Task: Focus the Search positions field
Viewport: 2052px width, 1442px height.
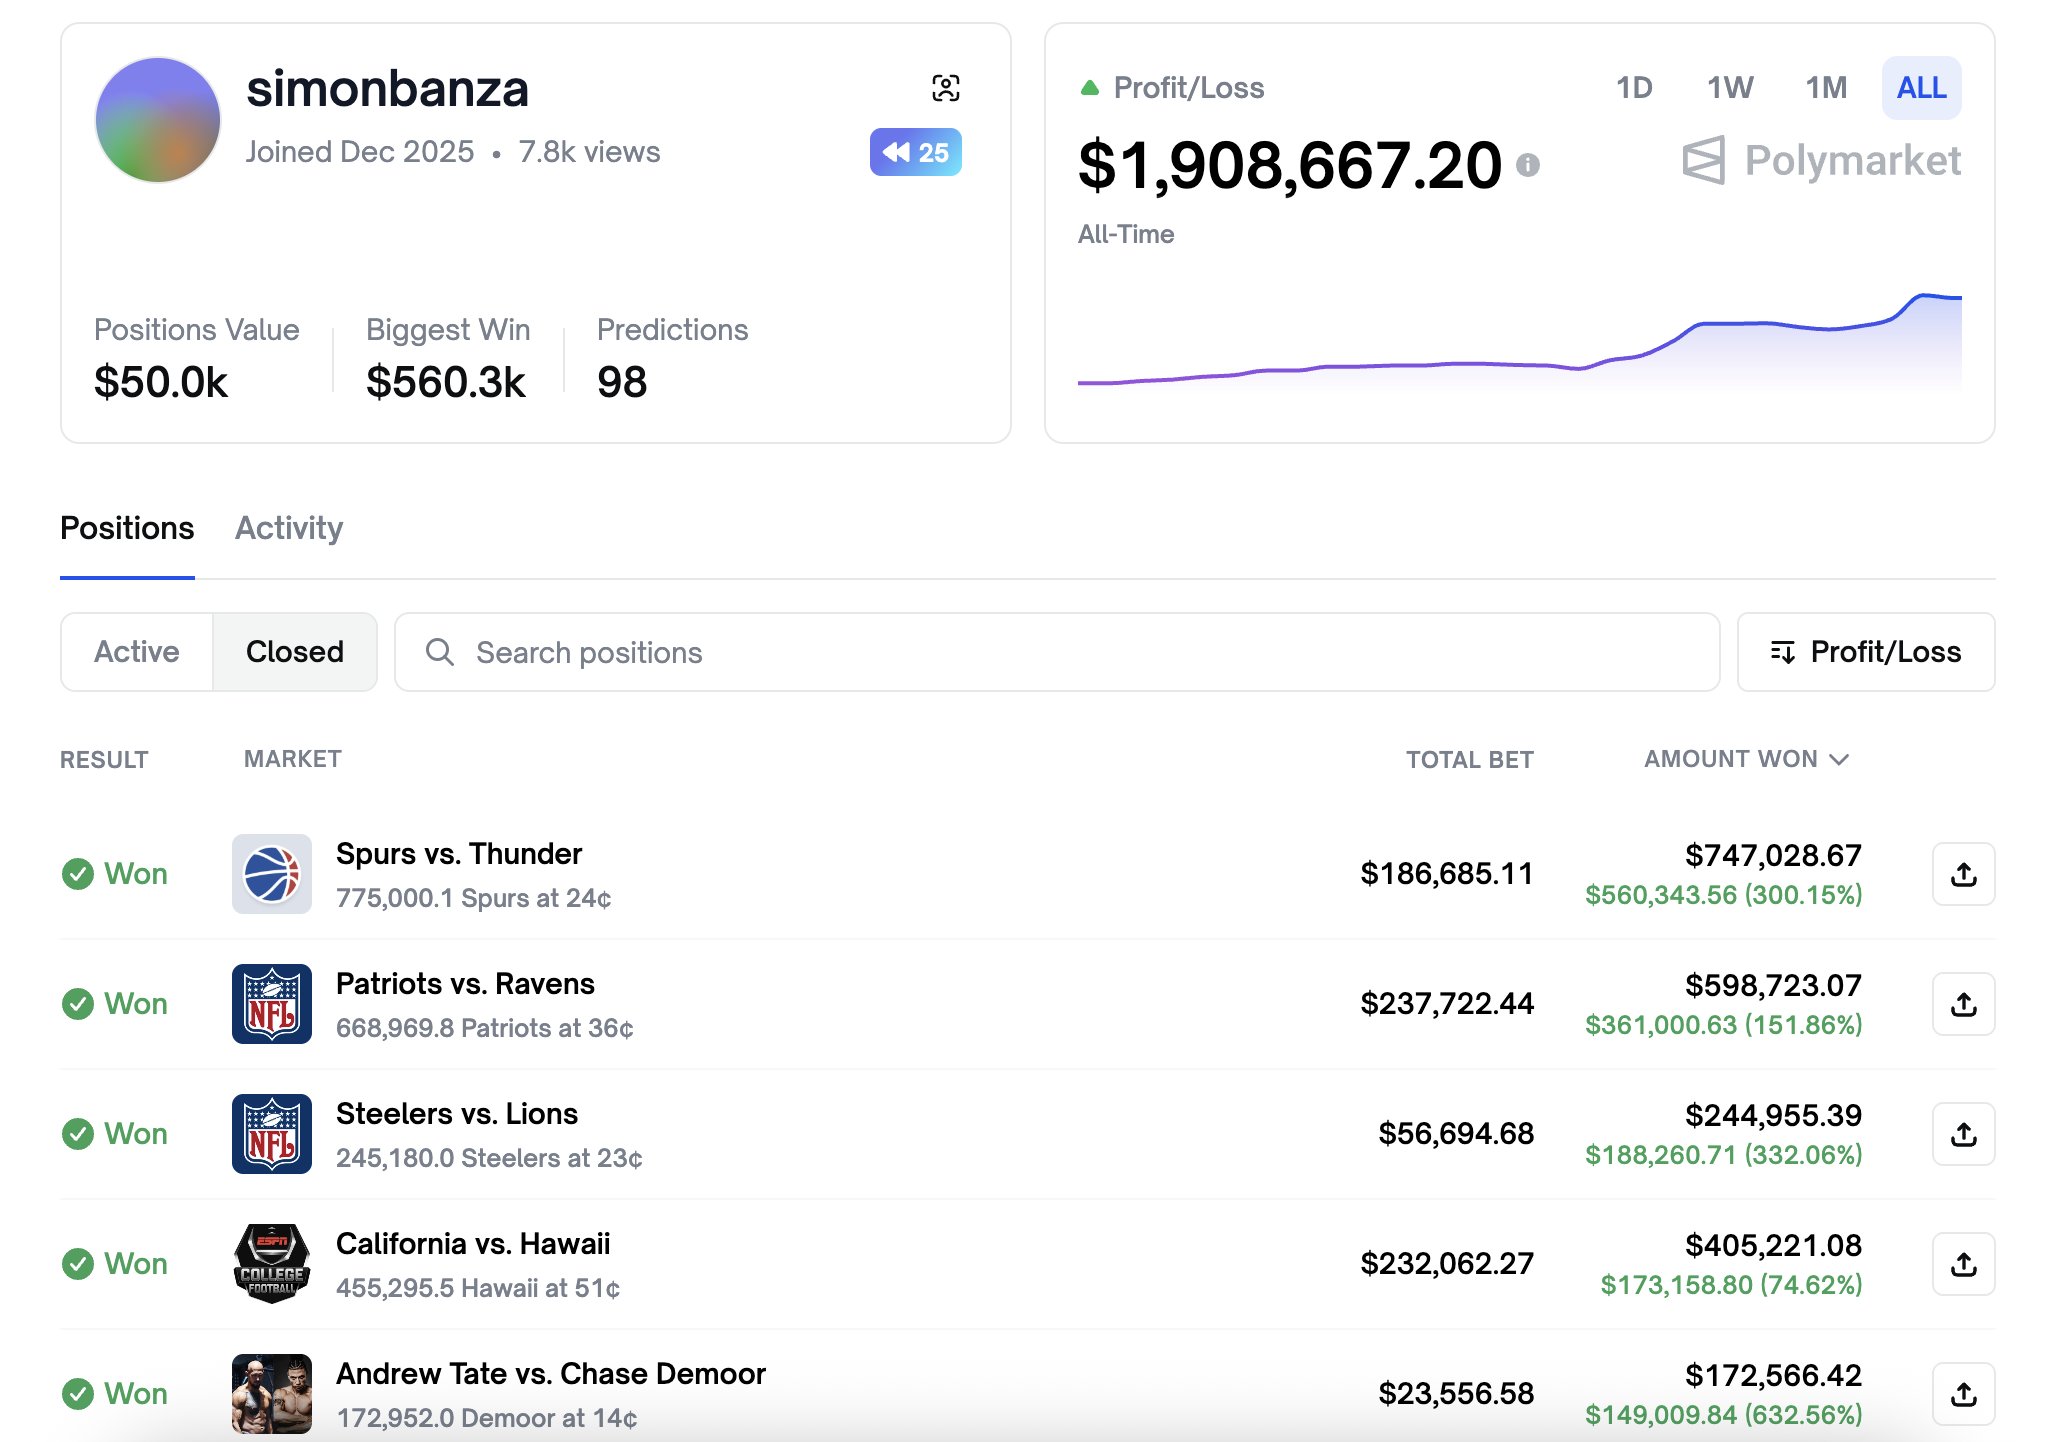Action: 1056,652
